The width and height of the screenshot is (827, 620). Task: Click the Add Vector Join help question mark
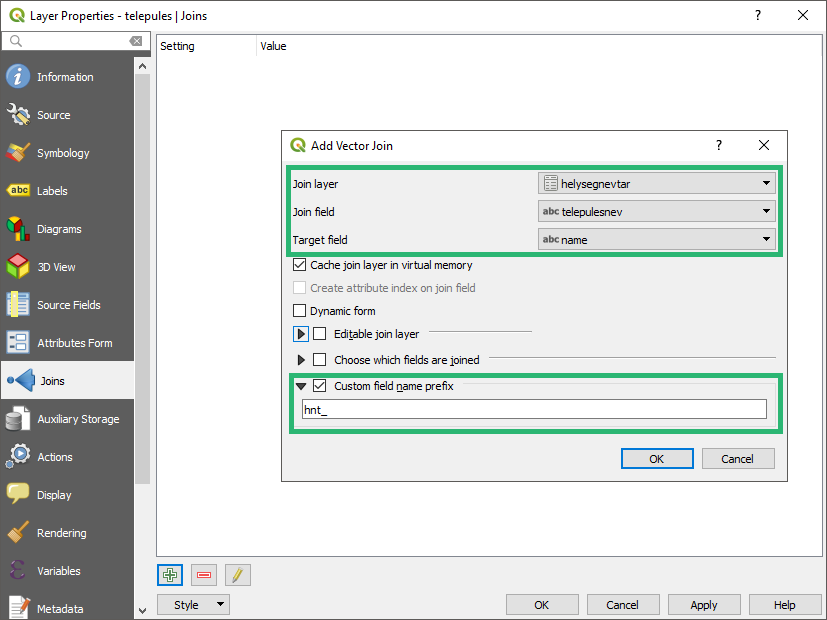point(719,145)
